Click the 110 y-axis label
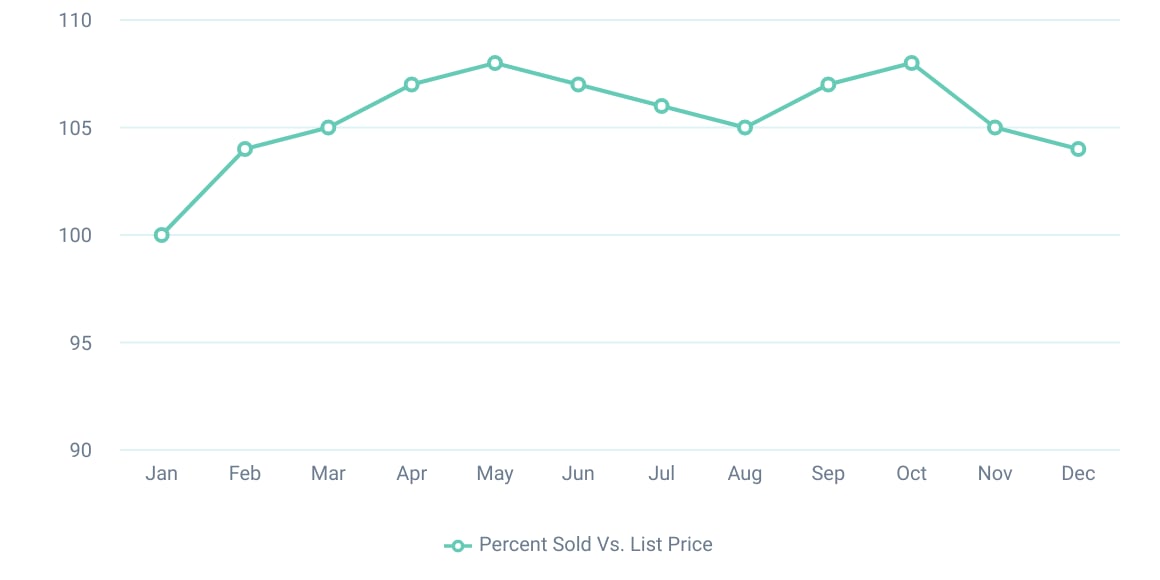The width and height of the screenshot is (1160, 580). (x=75, y=21)
